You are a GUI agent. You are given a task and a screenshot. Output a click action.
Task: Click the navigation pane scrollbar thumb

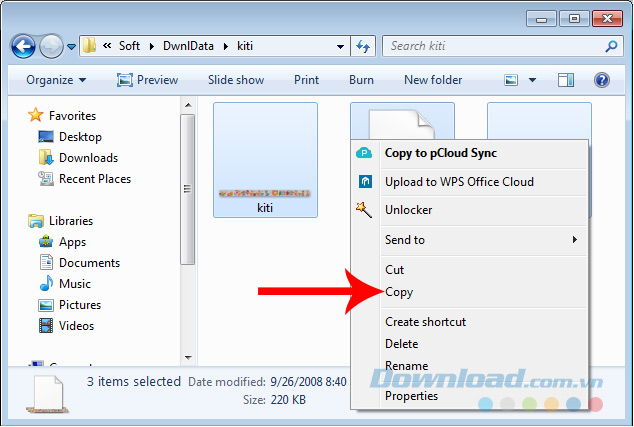tap(188, 190)
